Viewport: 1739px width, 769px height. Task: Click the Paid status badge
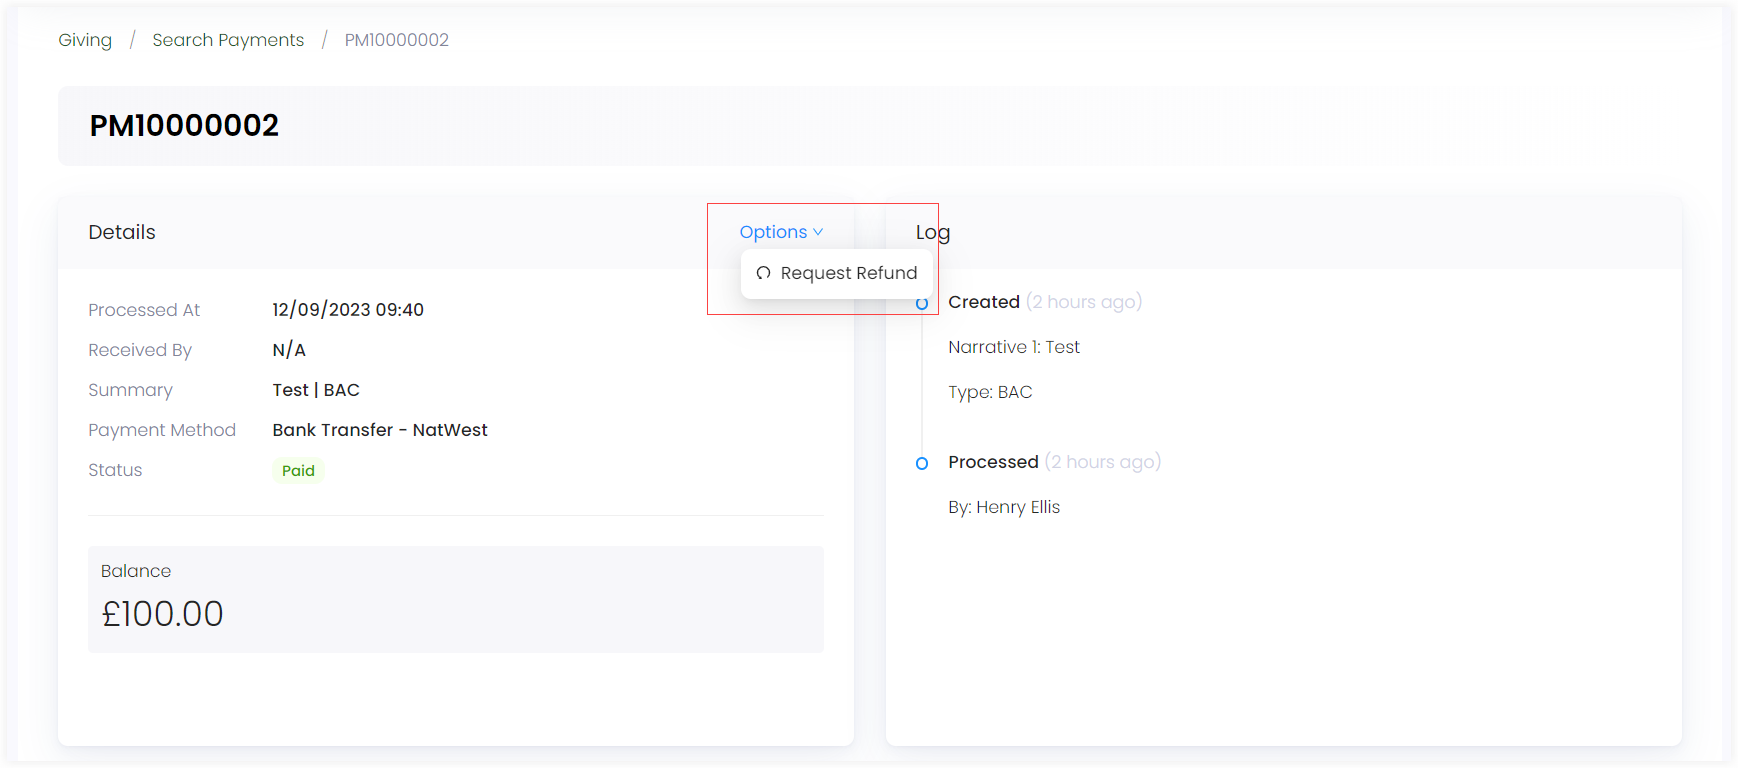[x=298, y=470]
